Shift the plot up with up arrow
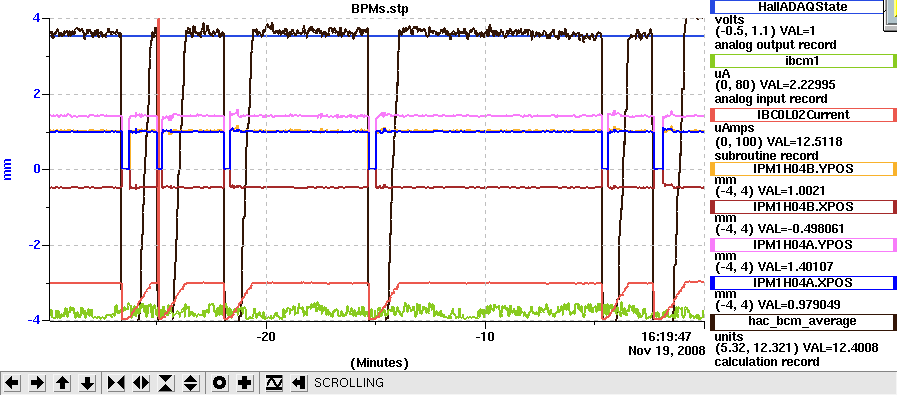The width and height of the screenshot is (897, 395). pos(62,383)
